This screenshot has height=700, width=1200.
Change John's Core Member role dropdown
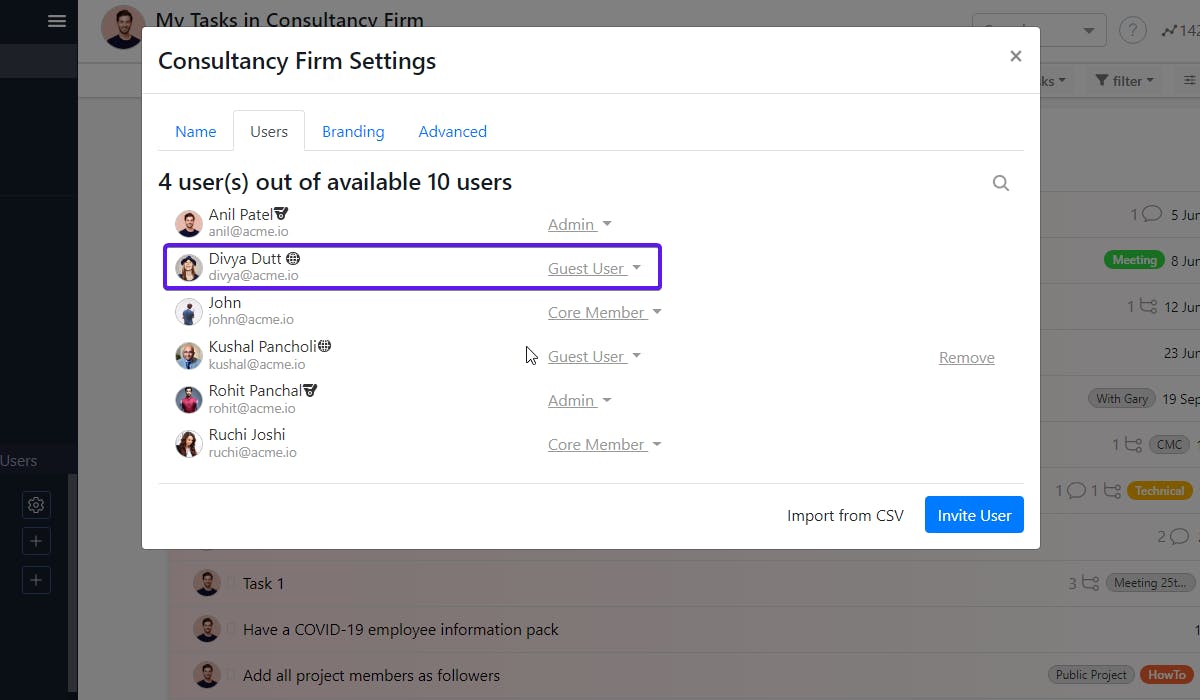pos(604,313)
